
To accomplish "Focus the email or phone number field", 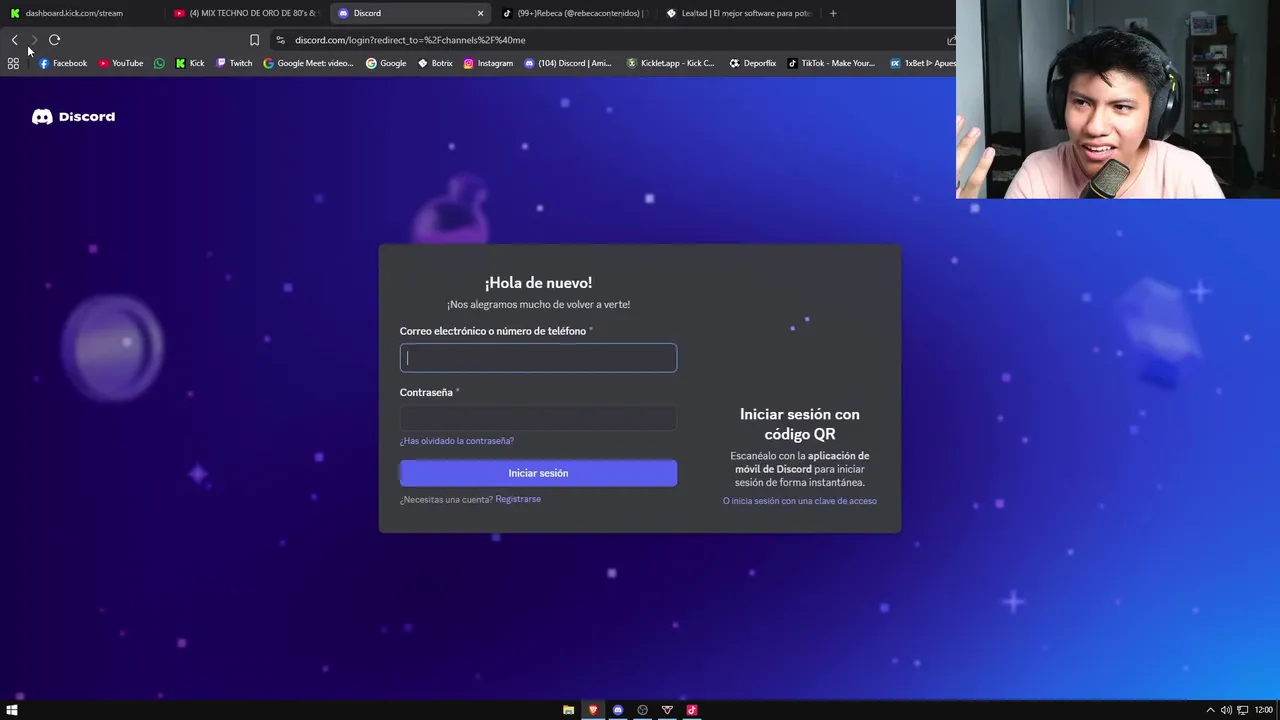I will 538,358.
